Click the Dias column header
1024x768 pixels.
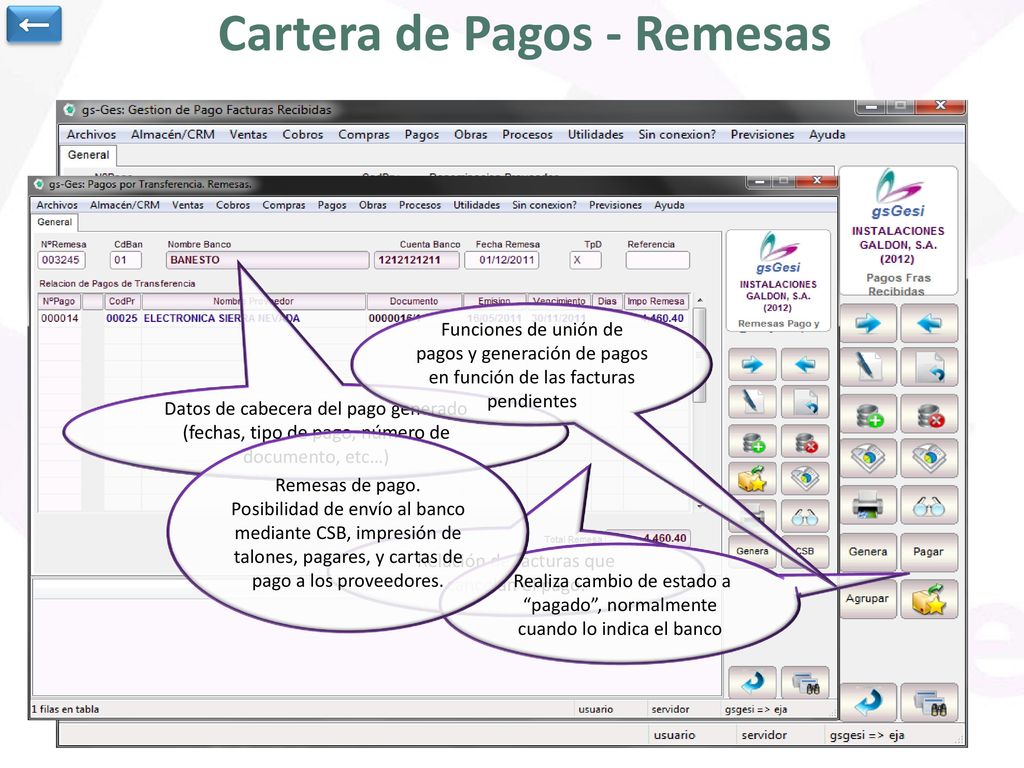coord(607,301)
